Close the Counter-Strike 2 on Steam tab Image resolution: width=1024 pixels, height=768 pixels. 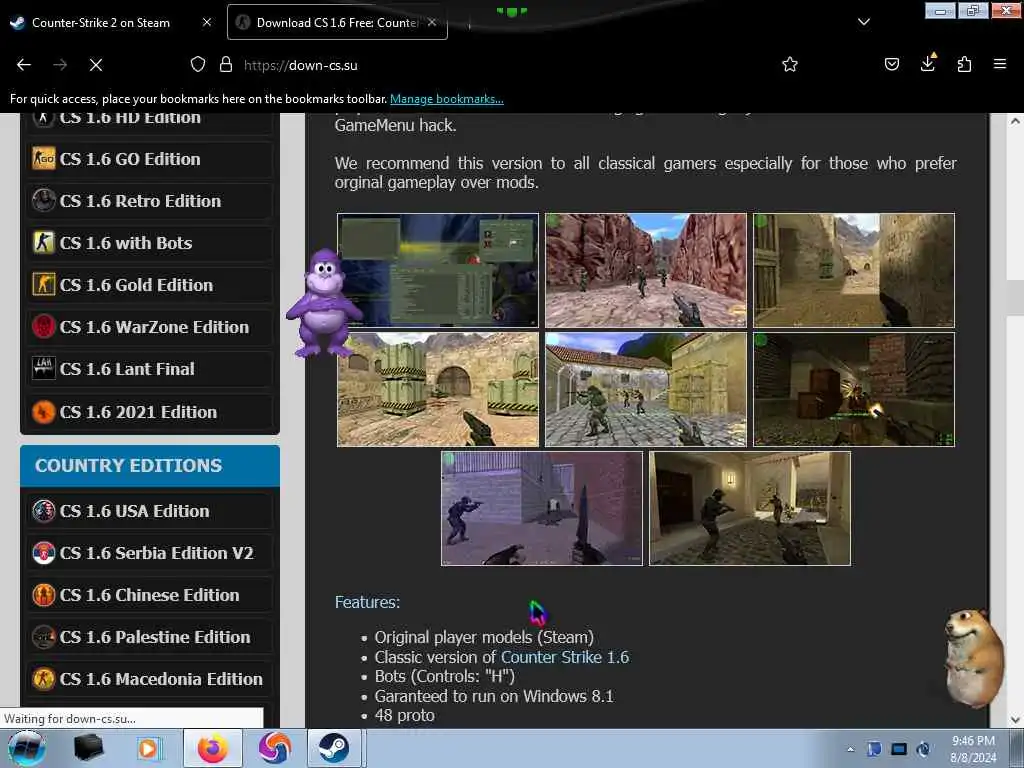click(206, 22)
